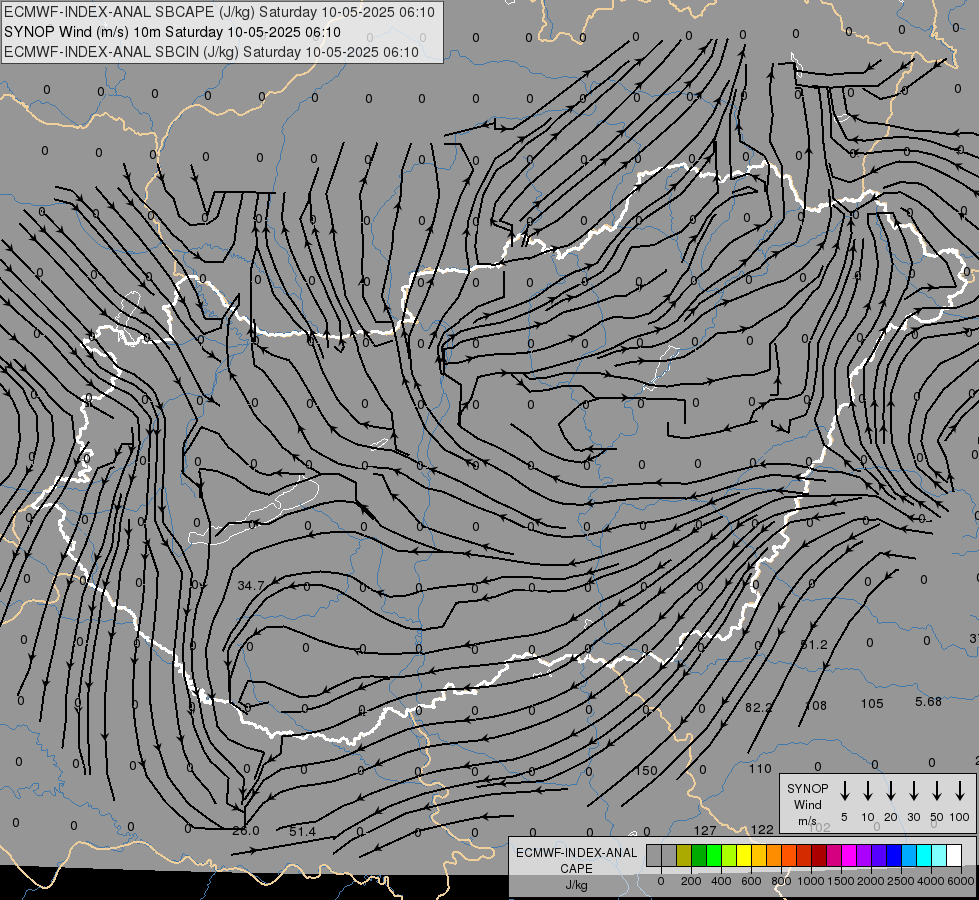Click the wind legend arrow above 10
The image size is (979, 900).
coord(867,791)
